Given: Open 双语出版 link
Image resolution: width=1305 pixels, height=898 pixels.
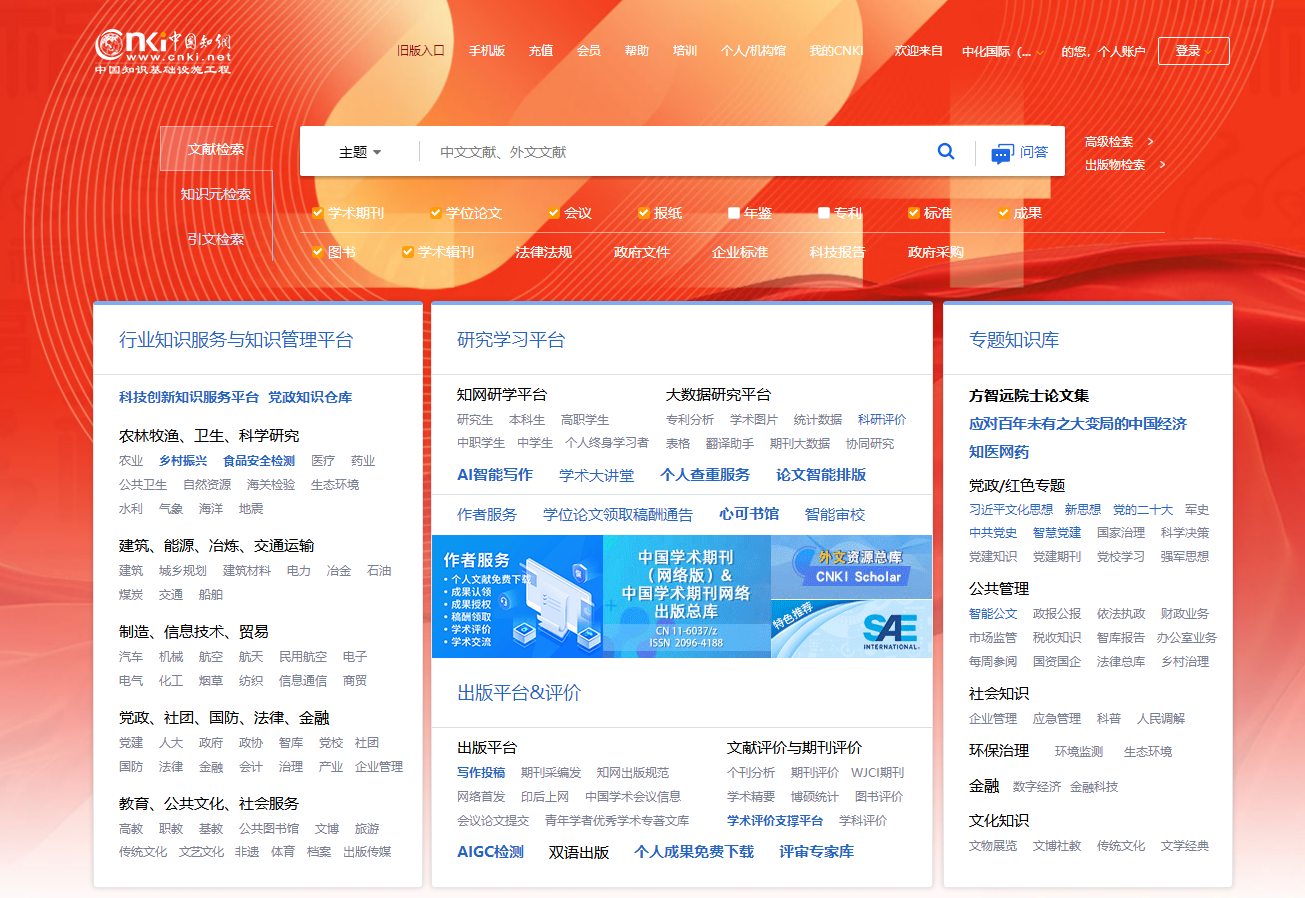Looking at the screenshot, I should [579, 852].
